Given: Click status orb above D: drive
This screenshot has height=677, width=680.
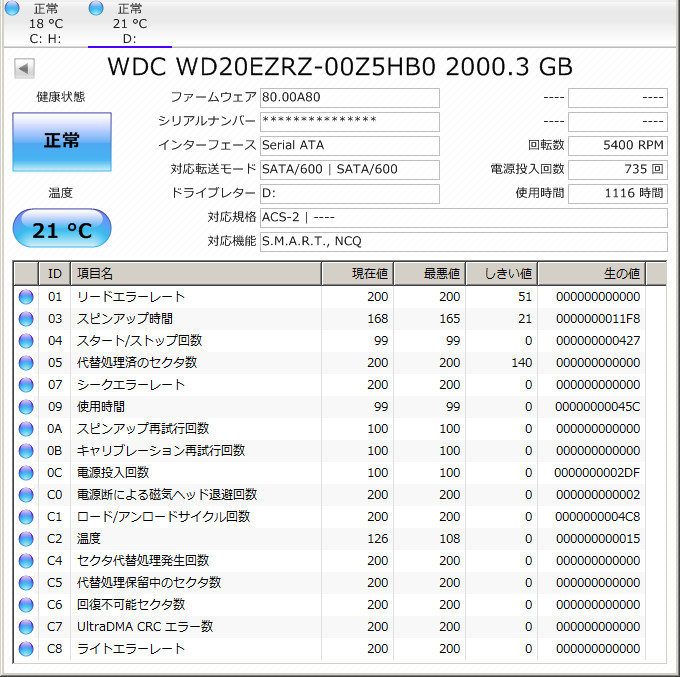Looking at the screenshot, I should (x=96, y=8).
